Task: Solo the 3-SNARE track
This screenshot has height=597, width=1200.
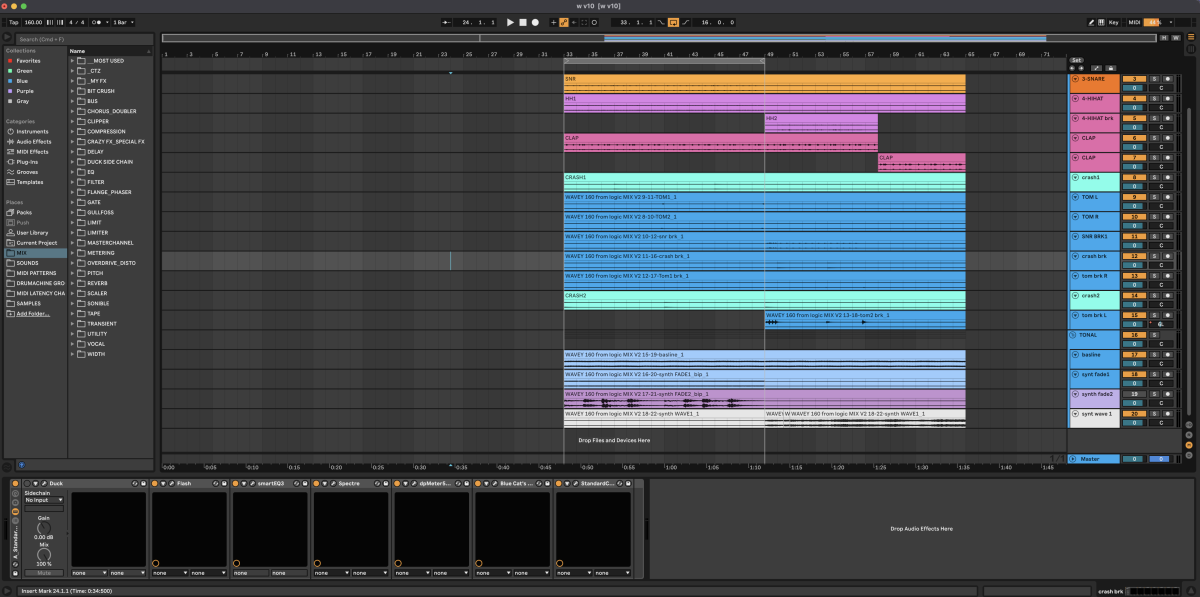Action: pos(1153,78)
